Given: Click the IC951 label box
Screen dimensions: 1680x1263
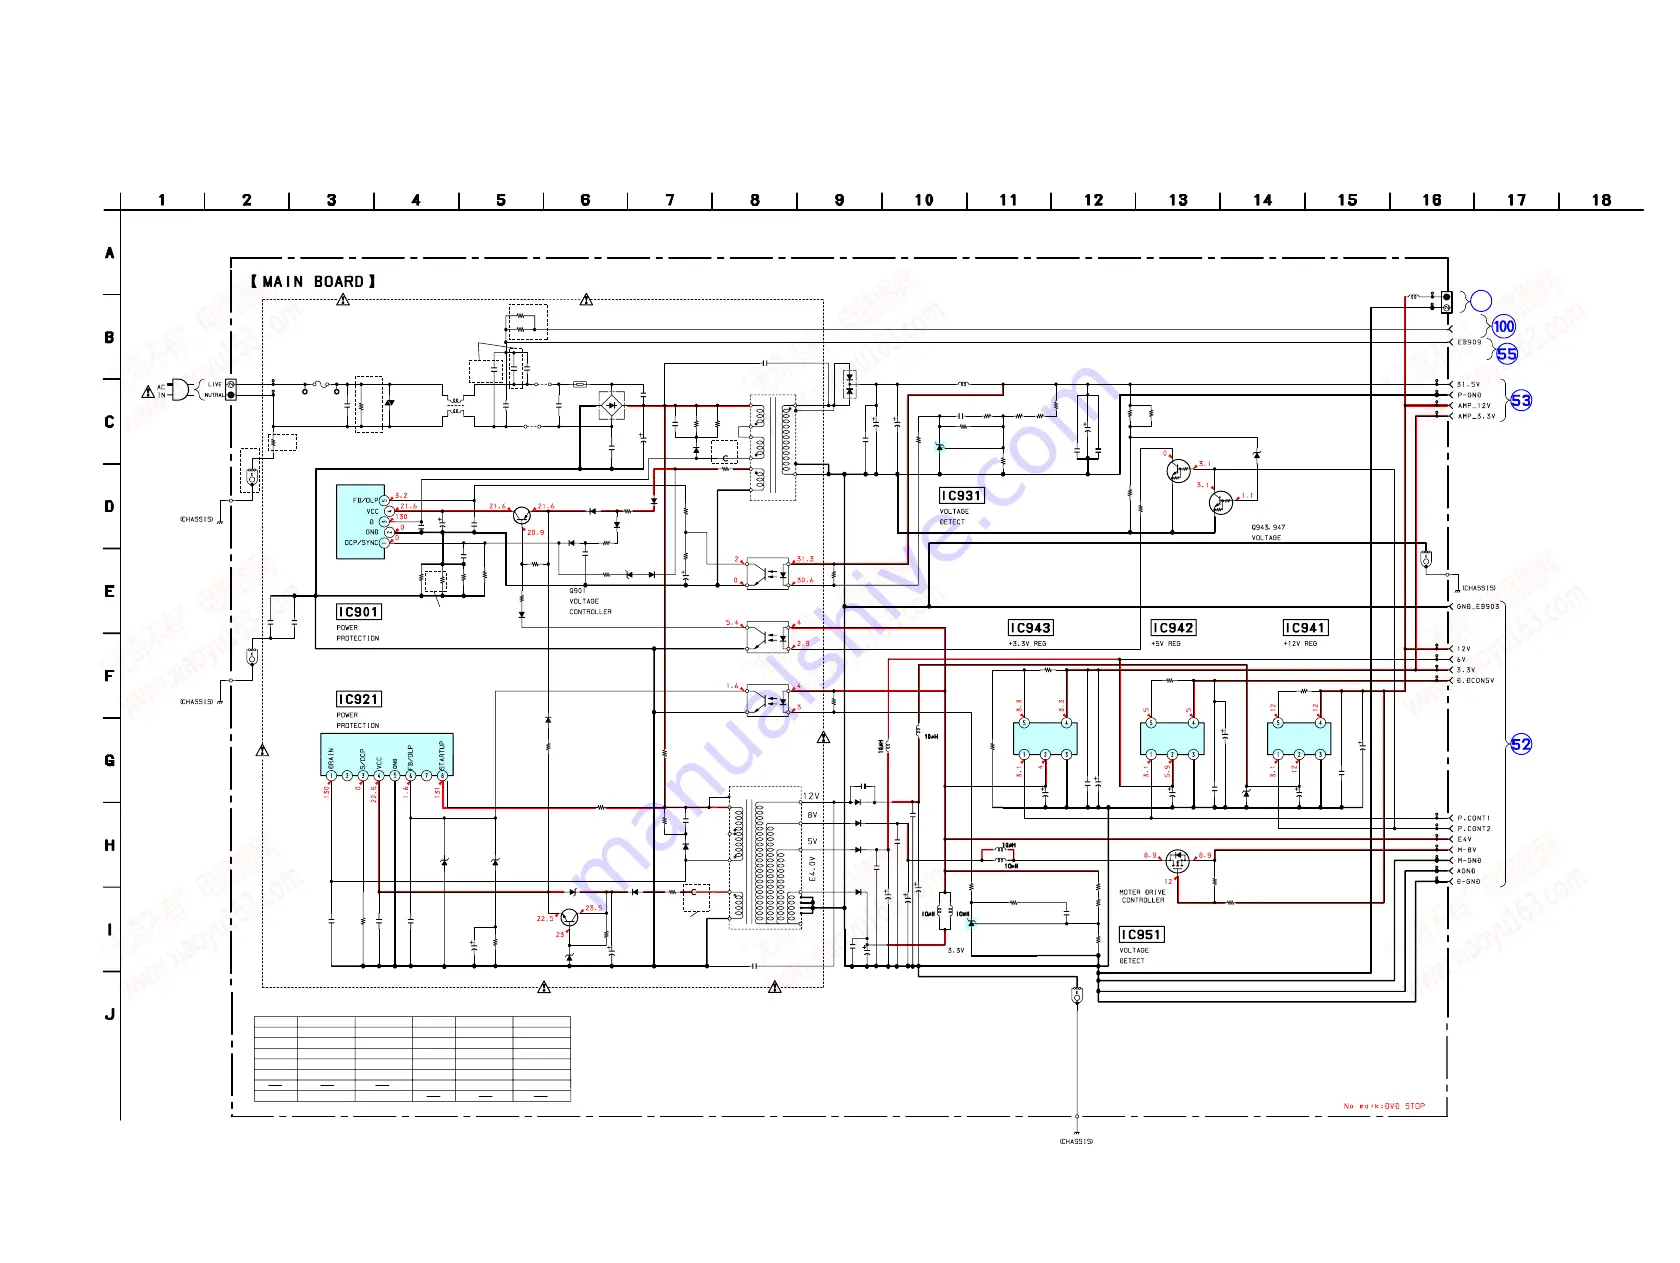Looking at the screenshot, I should 1141,935.
